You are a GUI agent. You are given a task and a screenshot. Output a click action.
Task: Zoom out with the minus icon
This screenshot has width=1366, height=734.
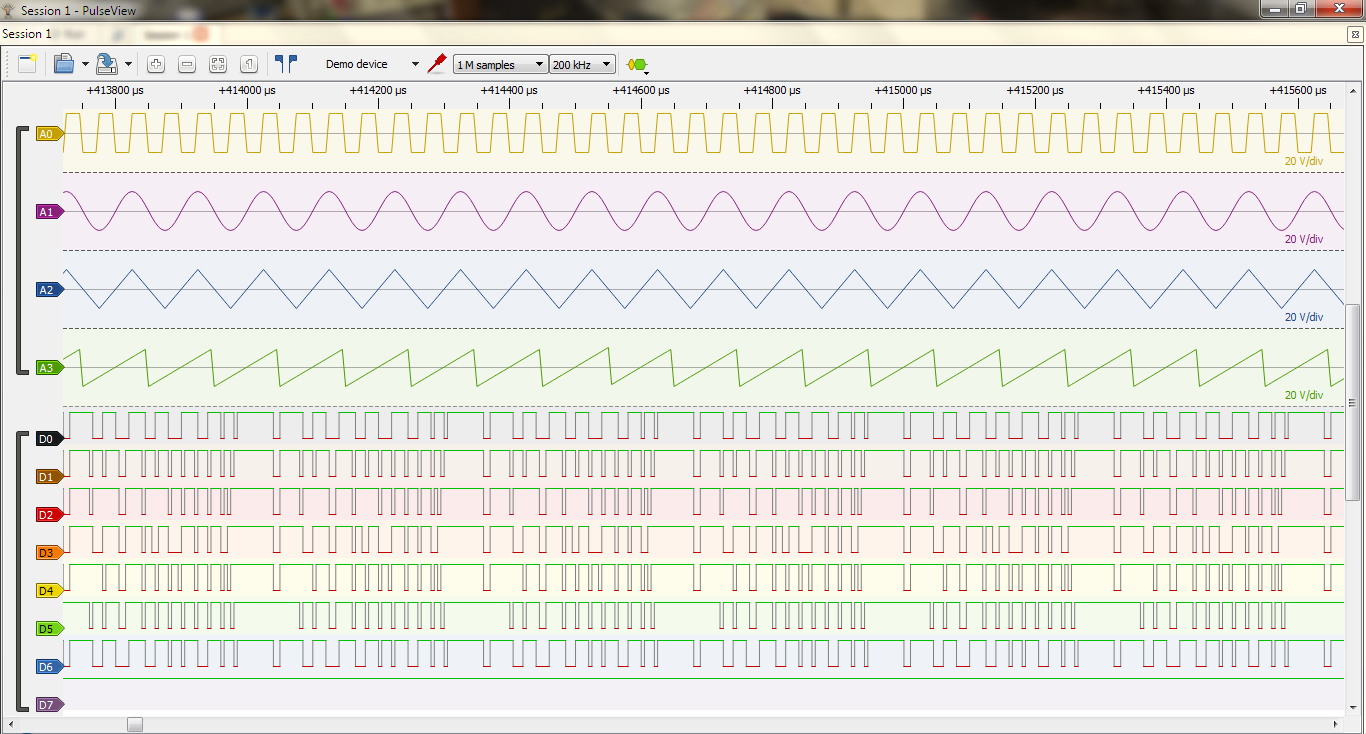186,64
